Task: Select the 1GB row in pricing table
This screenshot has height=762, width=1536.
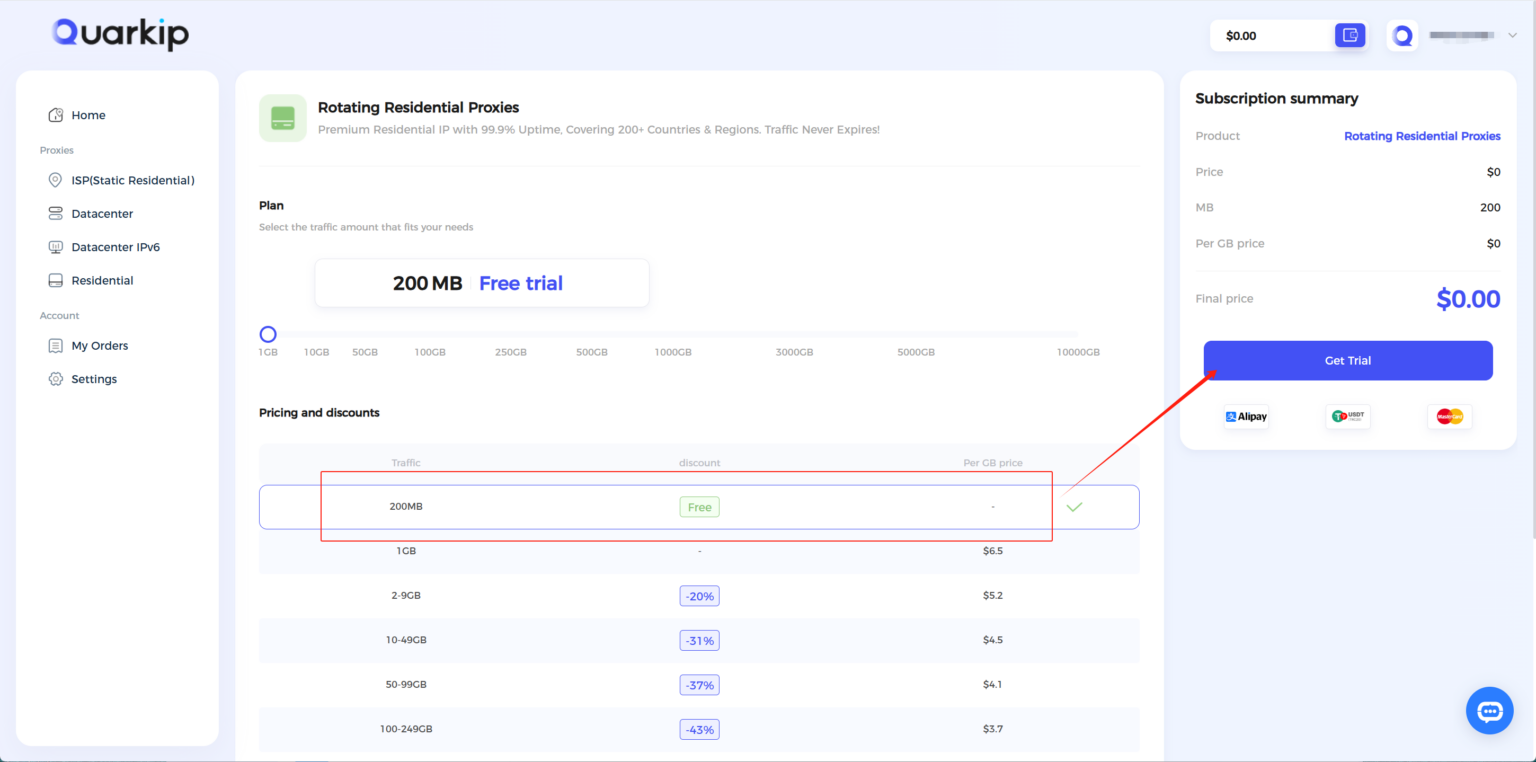Action: pyautogui.click(x=699, y=551)
